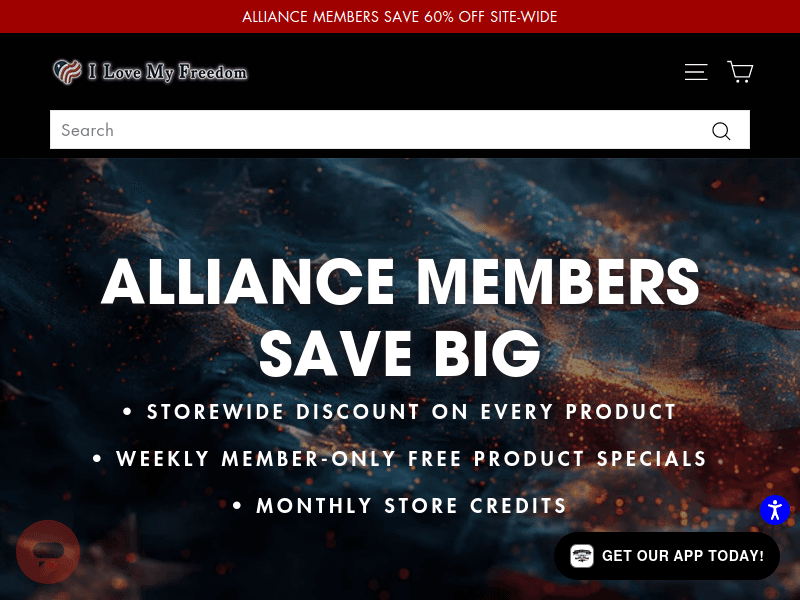Click the Alliance Members Save 60% announcement
Image resolution: width=800 pixels, height=600 pixels.
pos(400,17)
